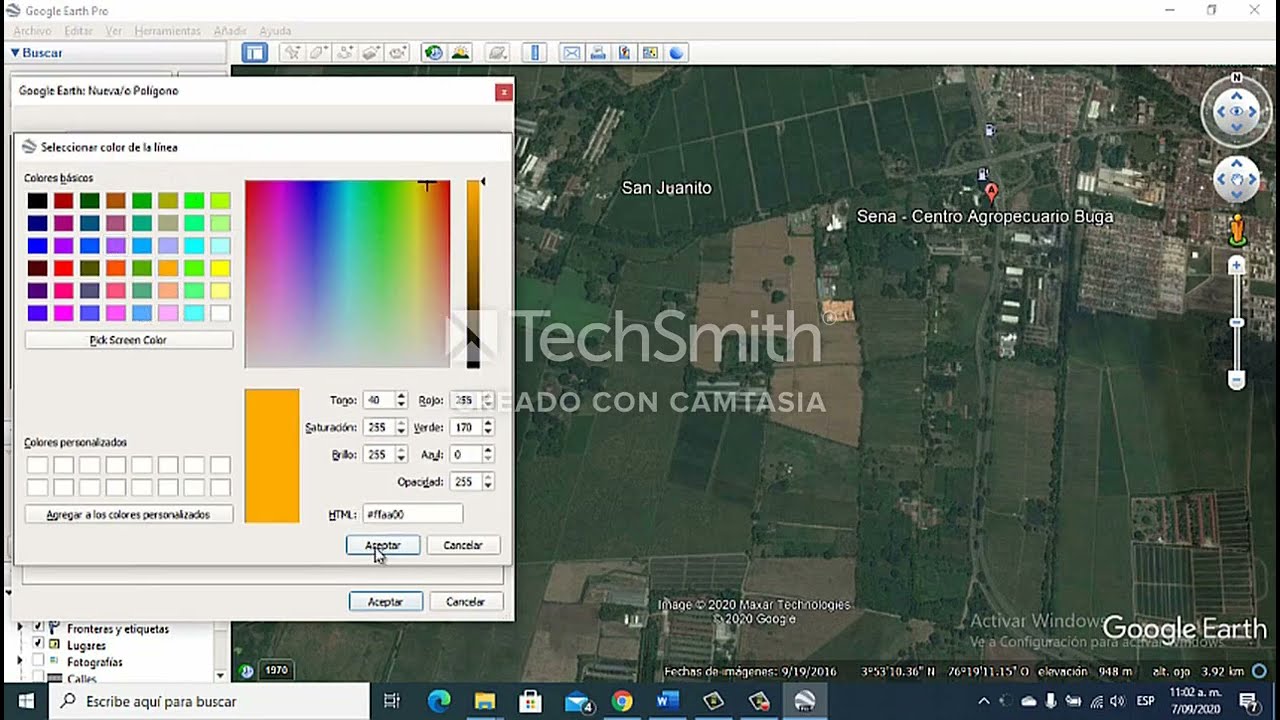Click the layers panel scroll down arrow
The width and height of the screenshot is (1280, 720).
(x=220, y=676)
